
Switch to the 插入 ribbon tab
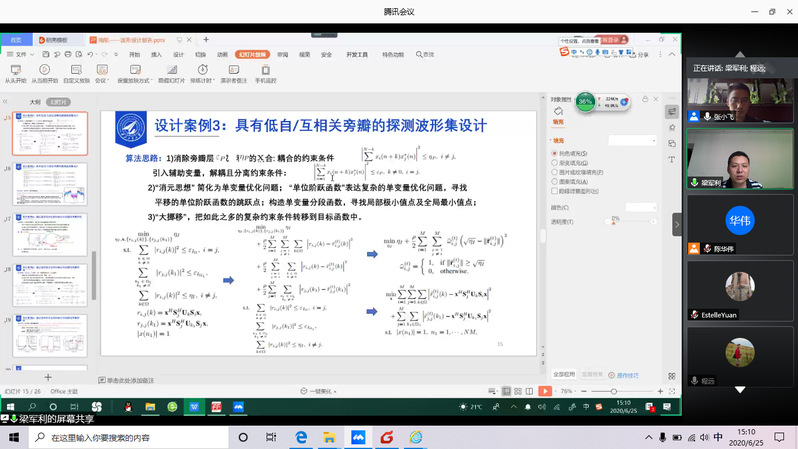click(156, 54)
